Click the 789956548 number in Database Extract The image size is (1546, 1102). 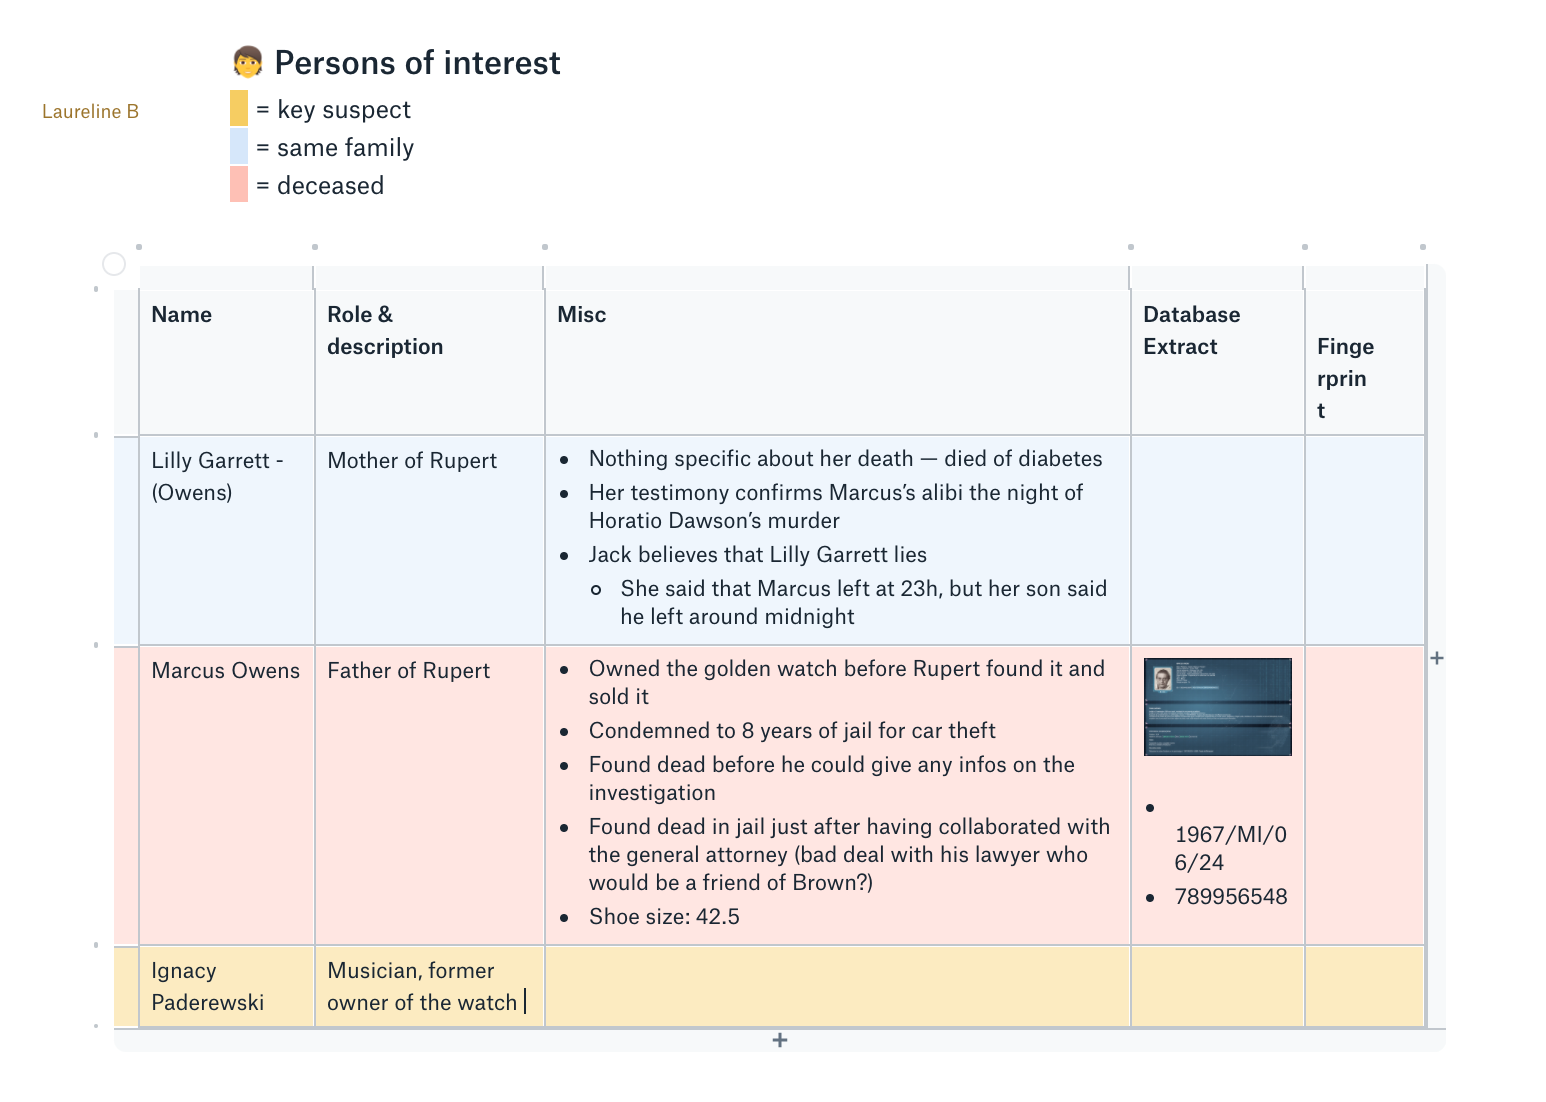[1231, 897]
